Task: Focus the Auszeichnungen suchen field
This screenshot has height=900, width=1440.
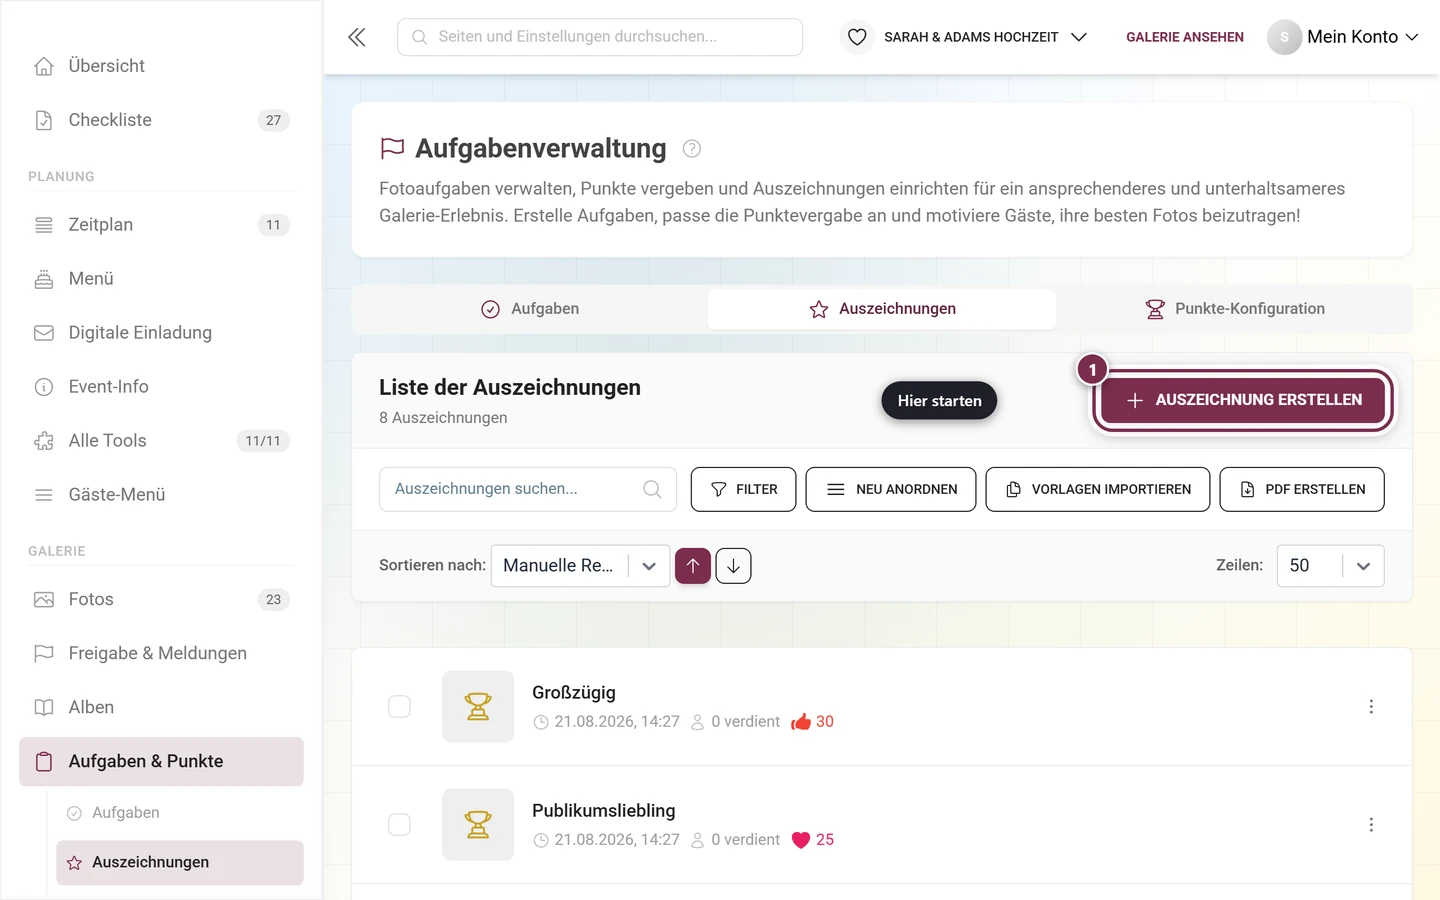Action: [528, 489]
